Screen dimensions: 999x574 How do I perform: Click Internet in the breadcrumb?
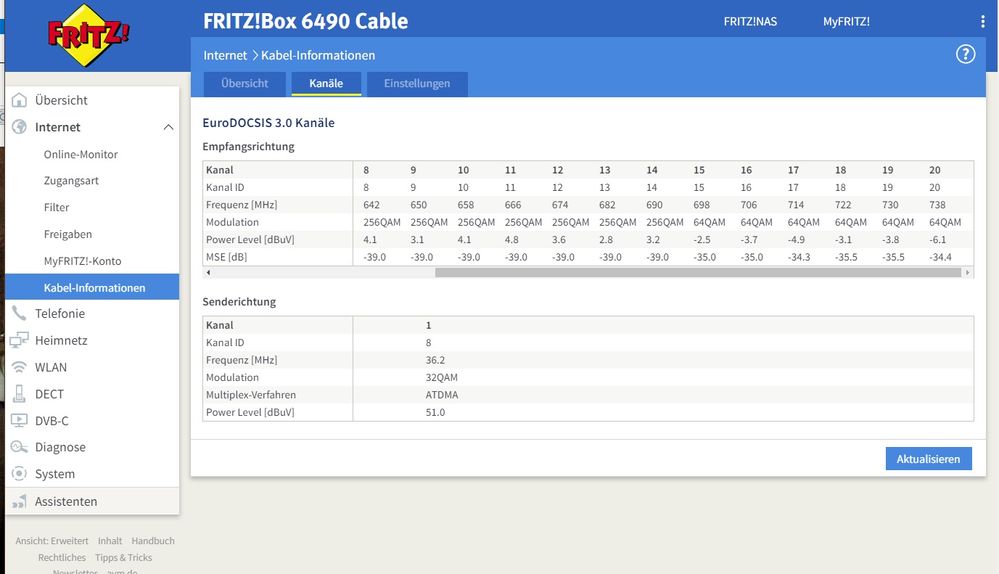point(225,55)
